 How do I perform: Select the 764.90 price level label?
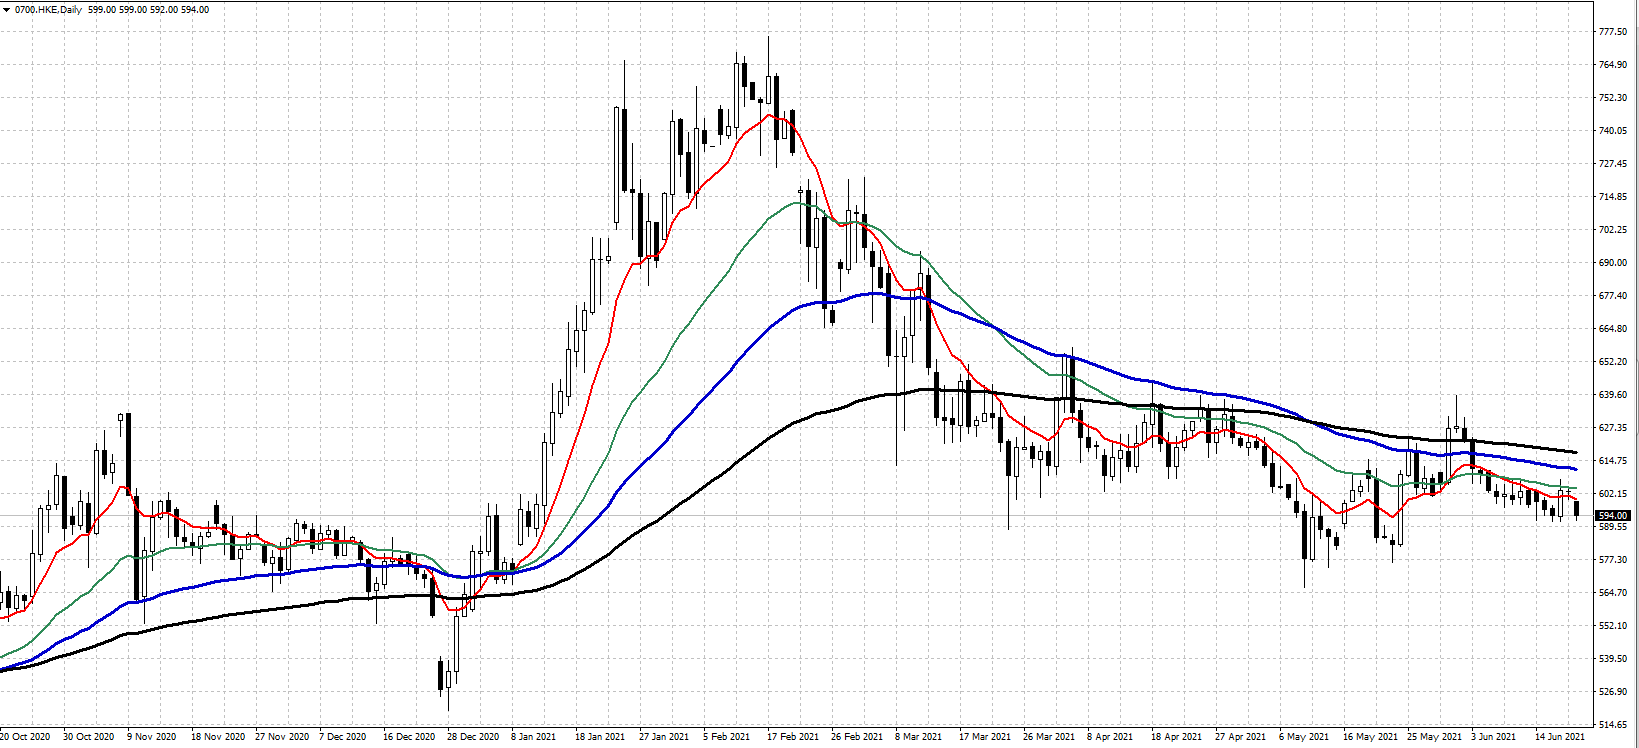pyautogui.click(x=1613, y=65)
